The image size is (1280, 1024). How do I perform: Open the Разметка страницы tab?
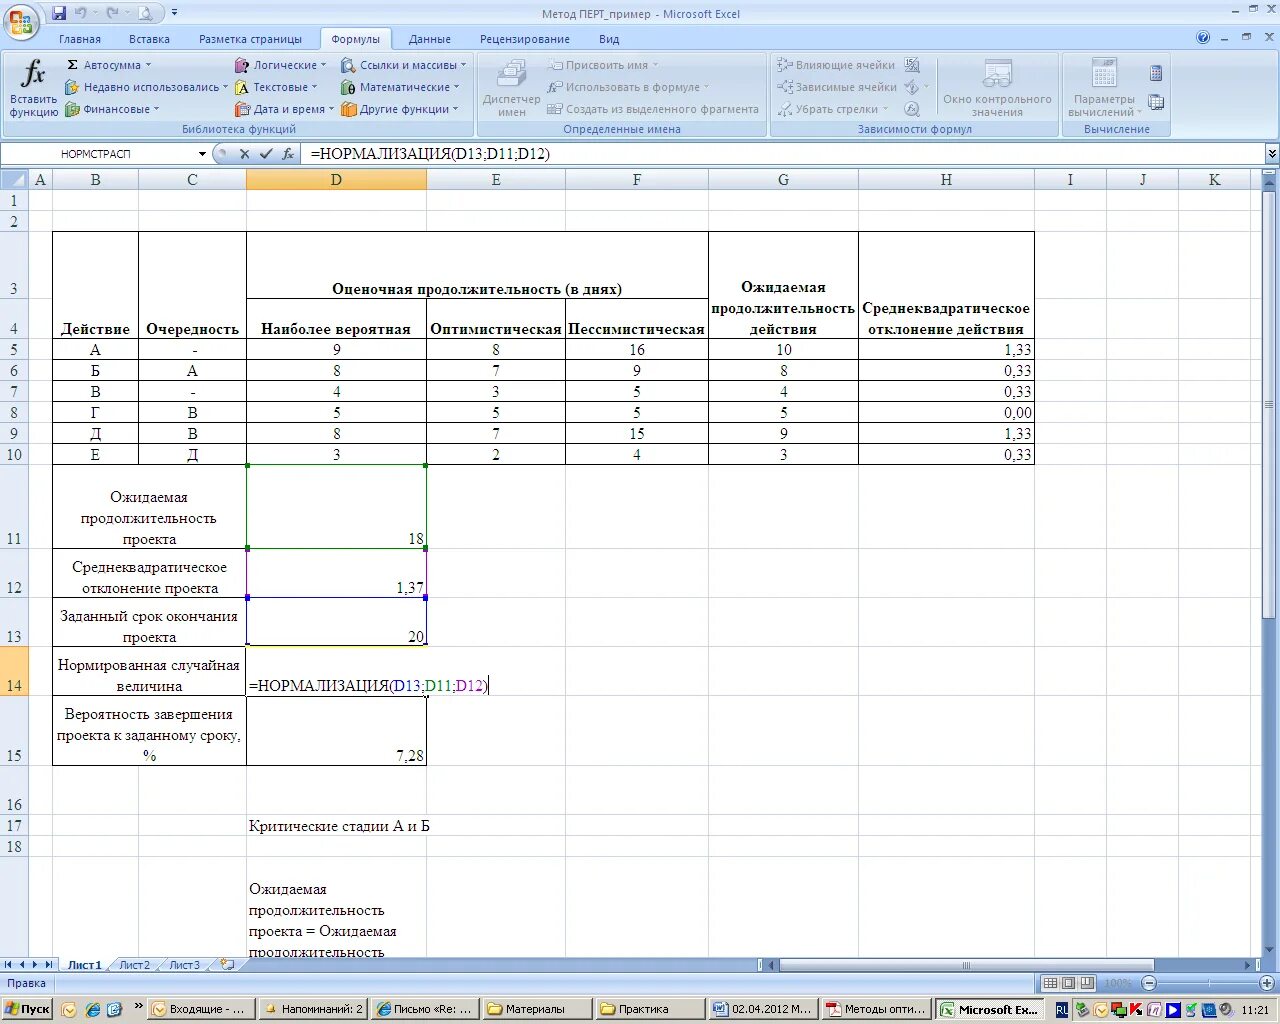pyautogui.click(x=250, y=39)
